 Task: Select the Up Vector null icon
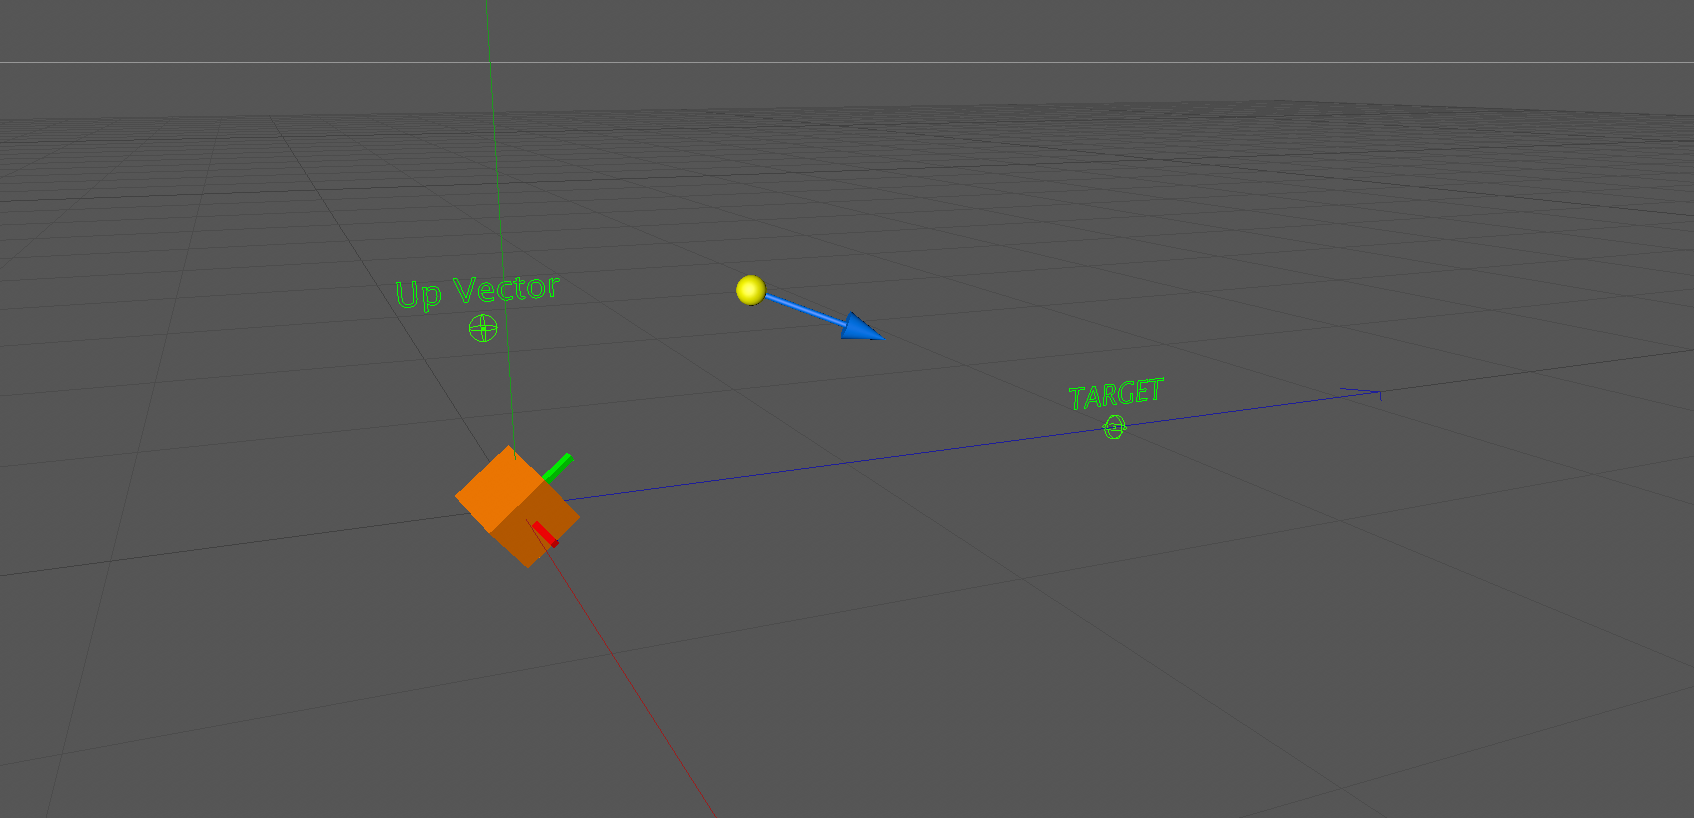(483, 328)
